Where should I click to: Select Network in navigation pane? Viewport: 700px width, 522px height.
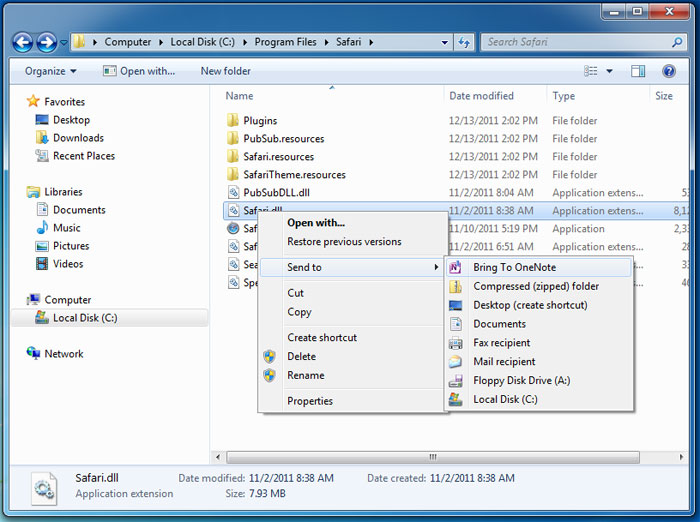coord(64,354)
